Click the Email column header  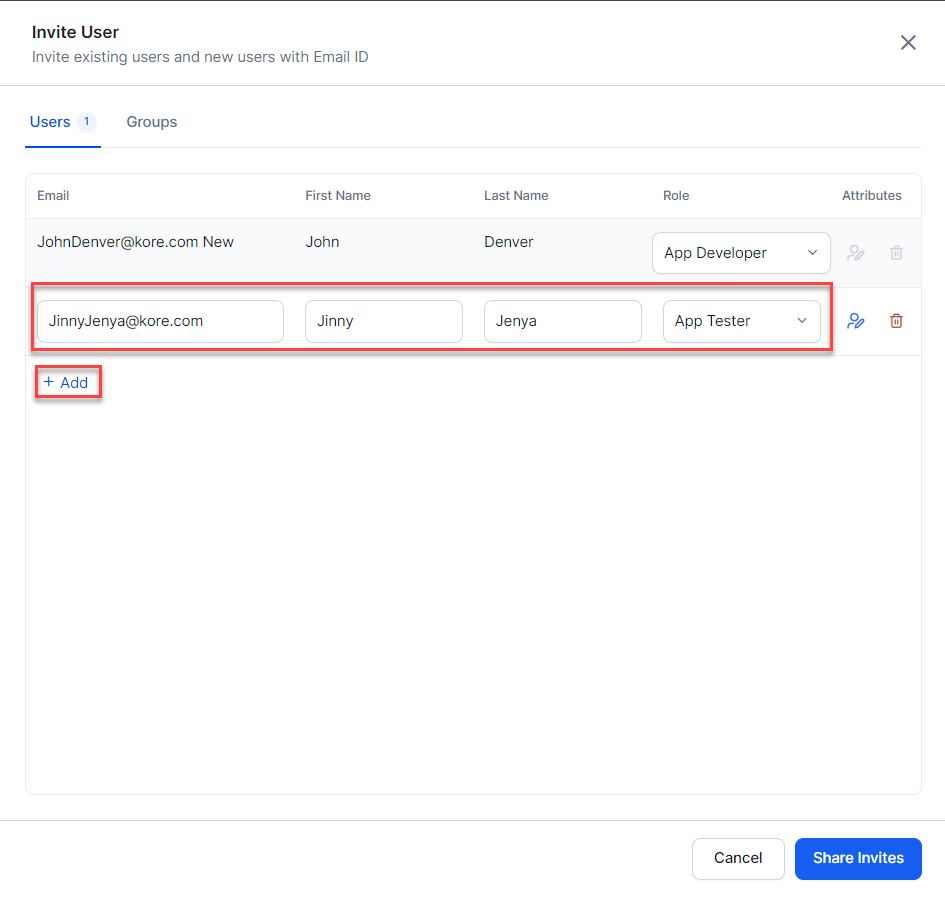[x=53, y=196]
